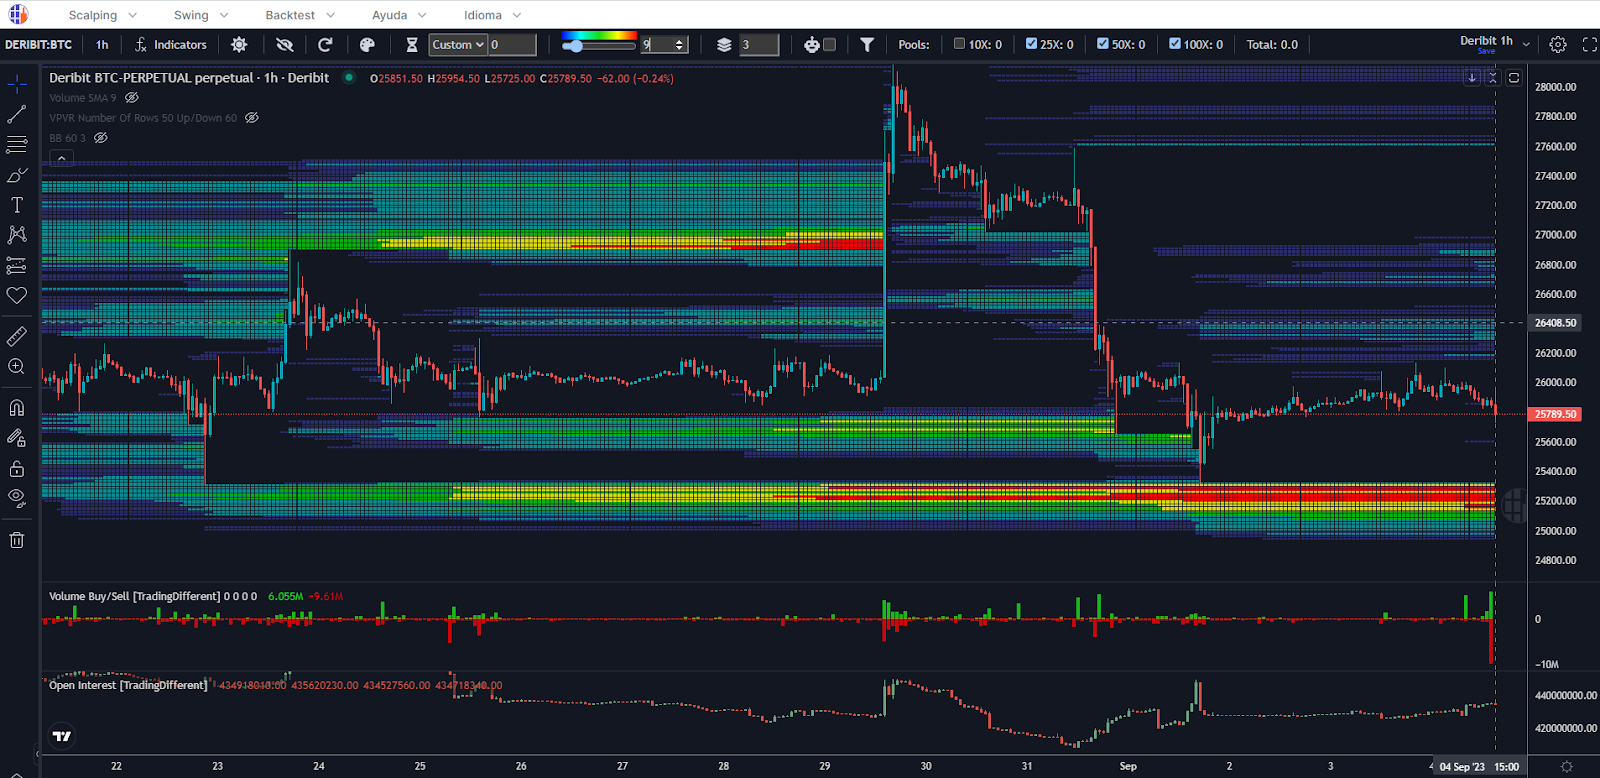Click the collapse pane arrows button
Image resolution: width=1600 pixels, height=778 pixels.
coord(1493,78)
